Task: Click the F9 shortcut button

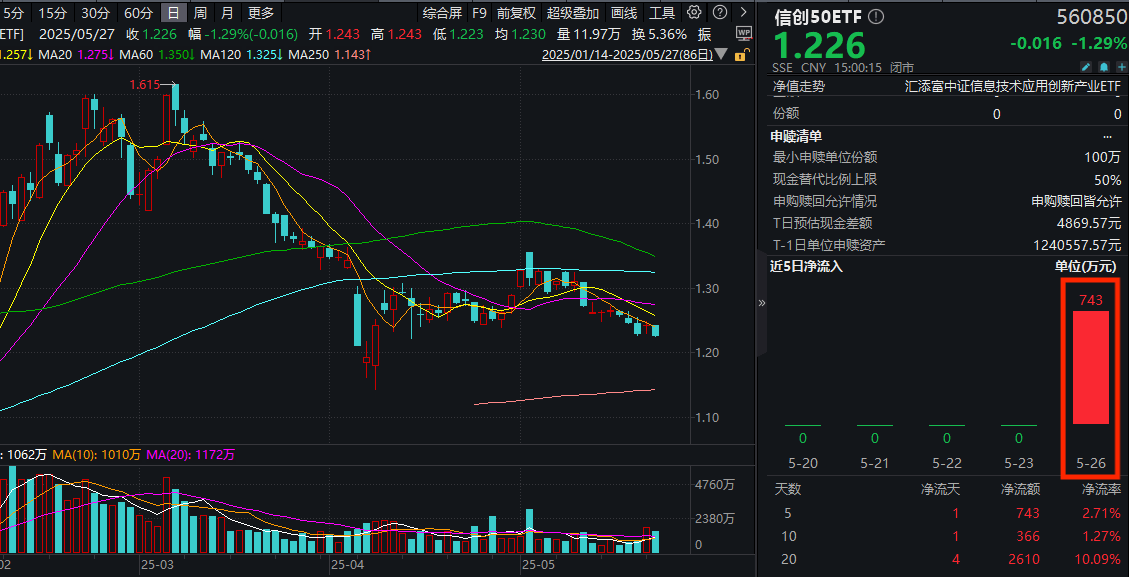Action: [x=481, y=12]
